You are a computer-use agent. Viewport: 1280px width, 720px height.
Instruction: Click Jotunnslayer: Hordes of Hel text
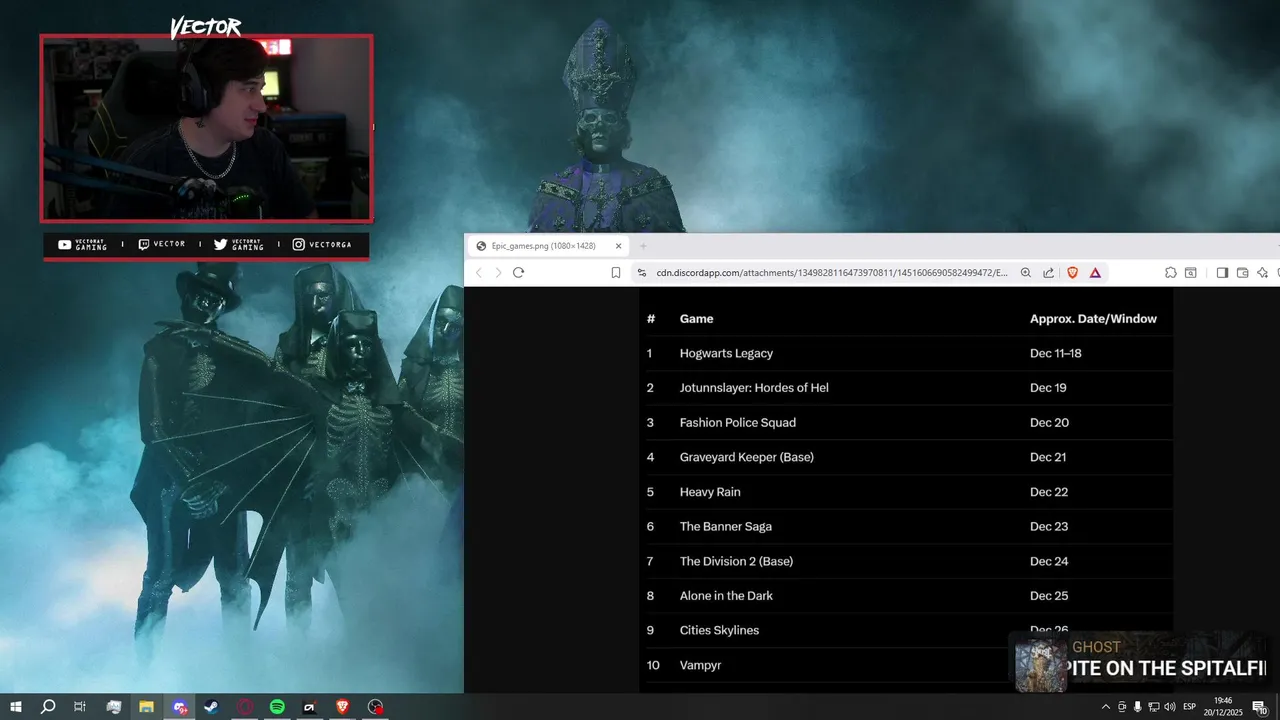[754, 388]
